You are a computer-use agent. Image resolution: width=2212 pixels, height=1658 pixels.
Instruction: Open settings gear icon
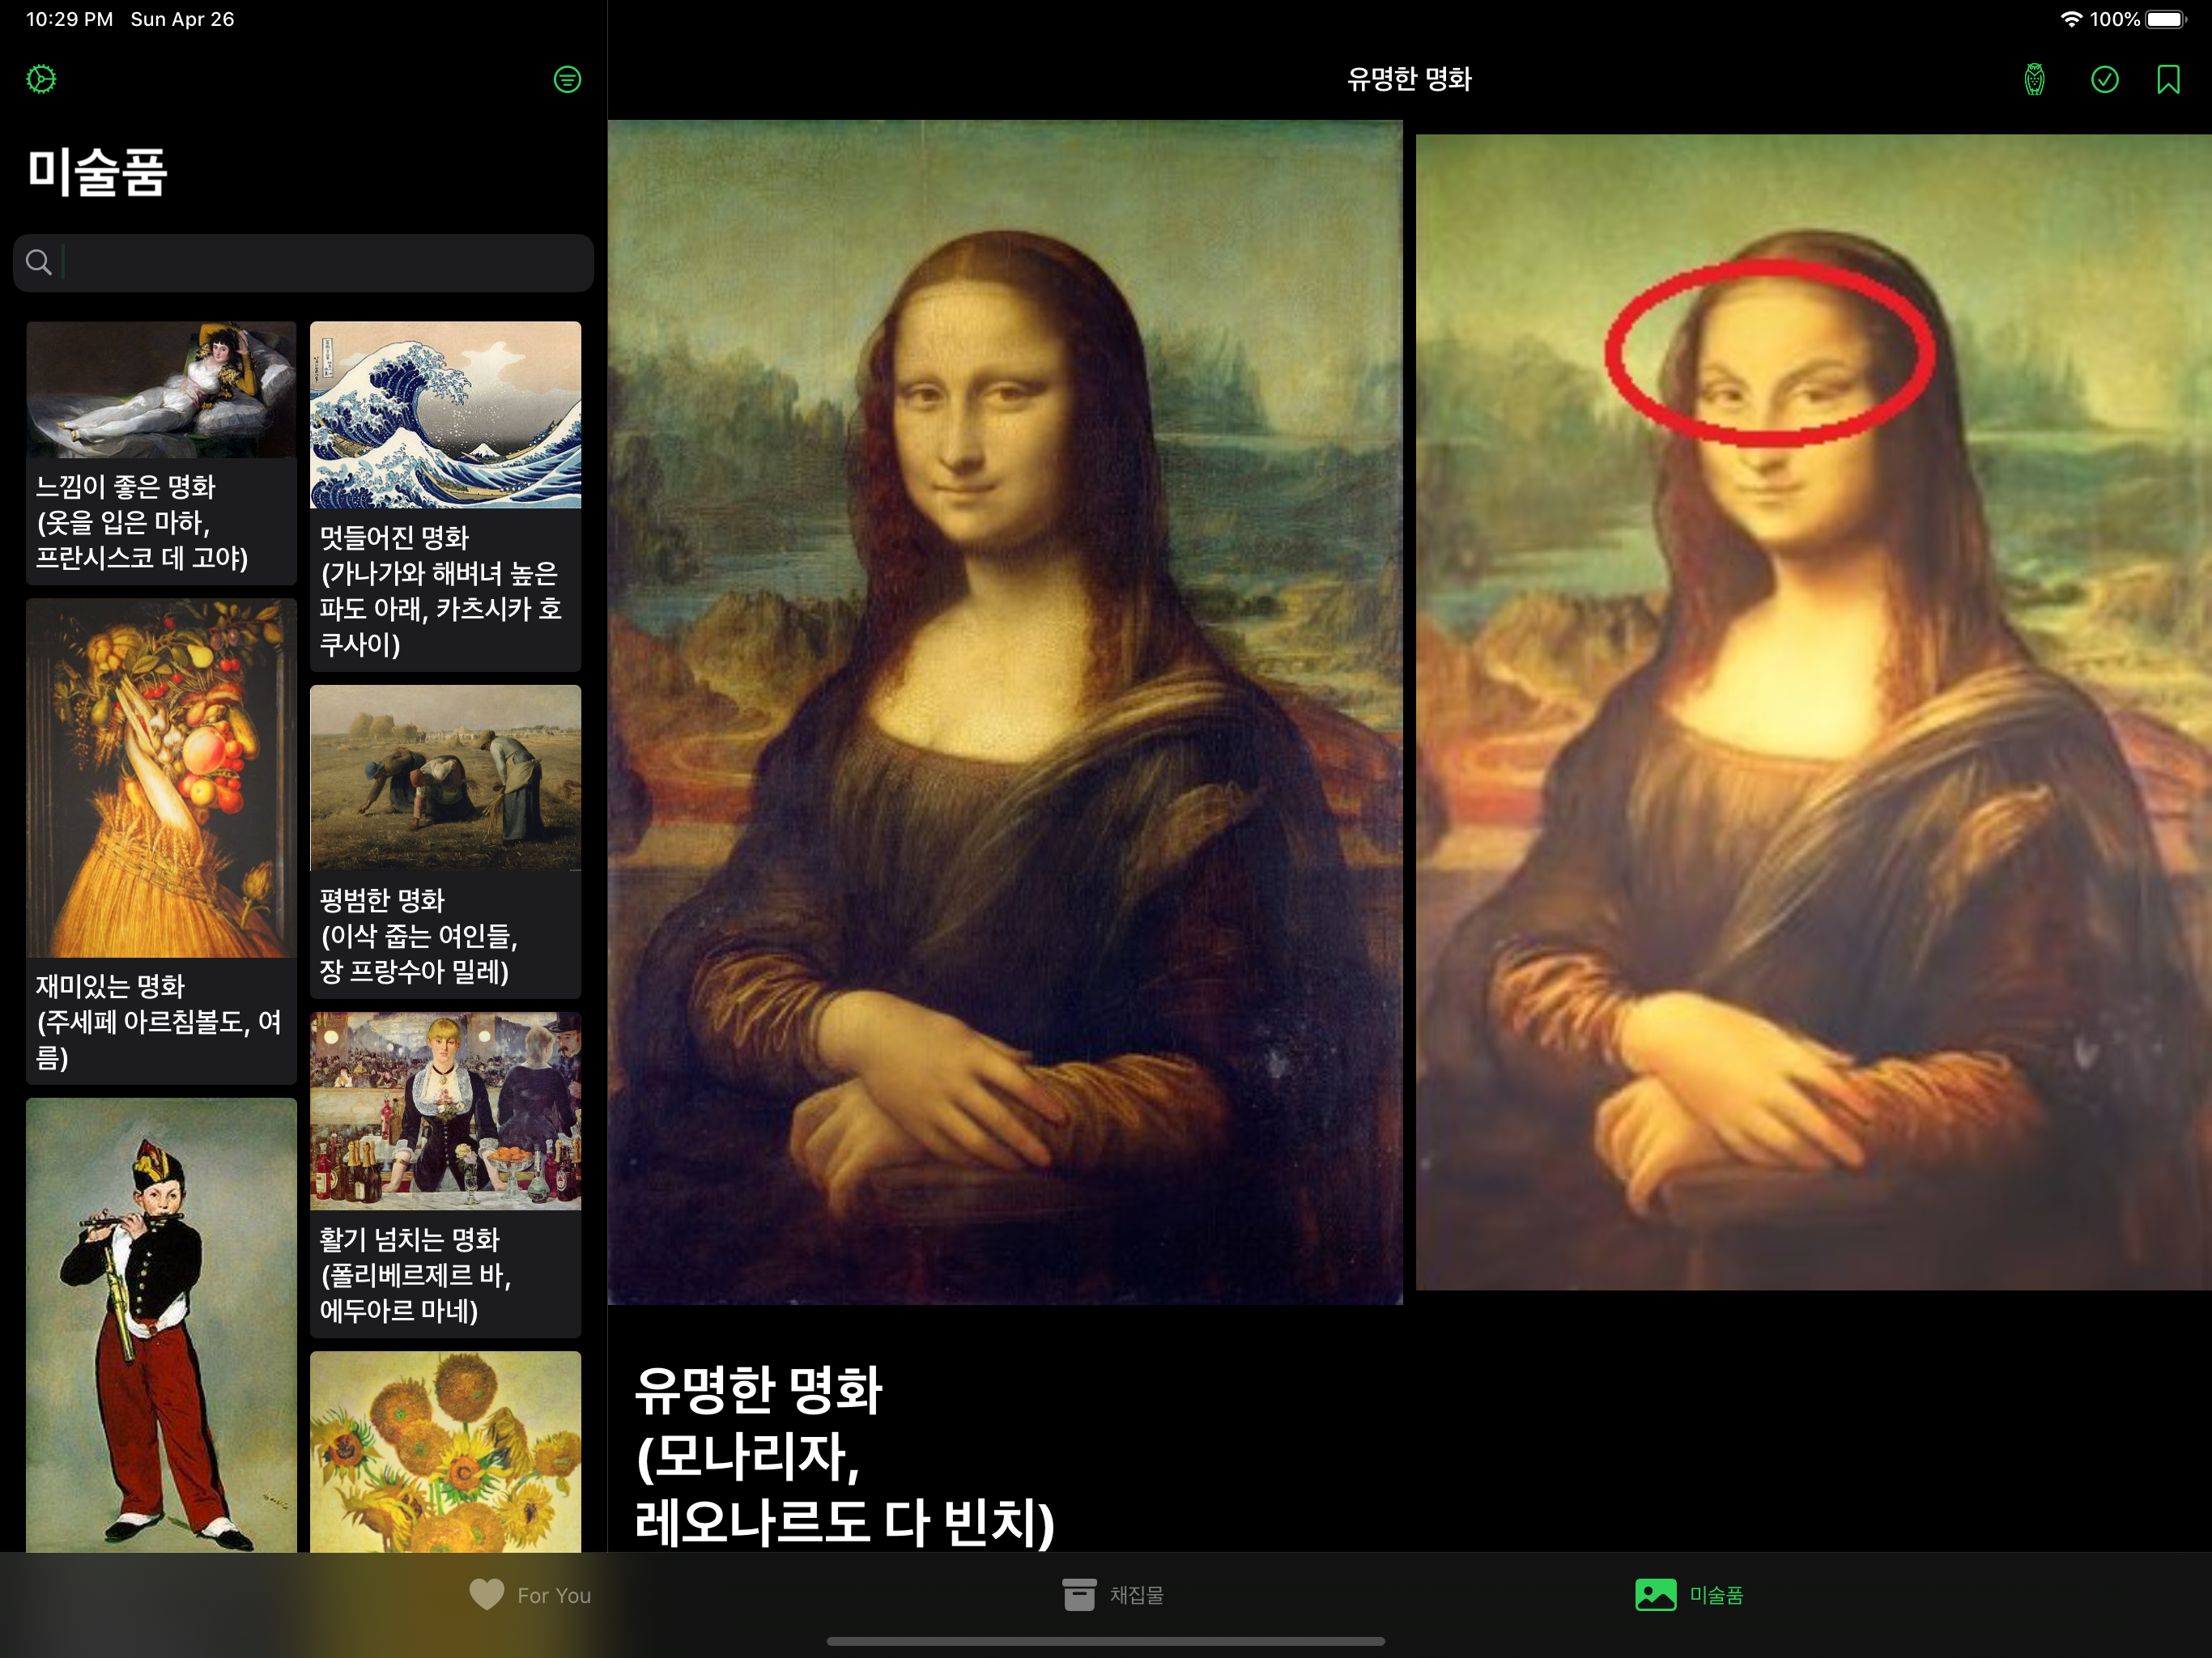[x=41, y=79]
